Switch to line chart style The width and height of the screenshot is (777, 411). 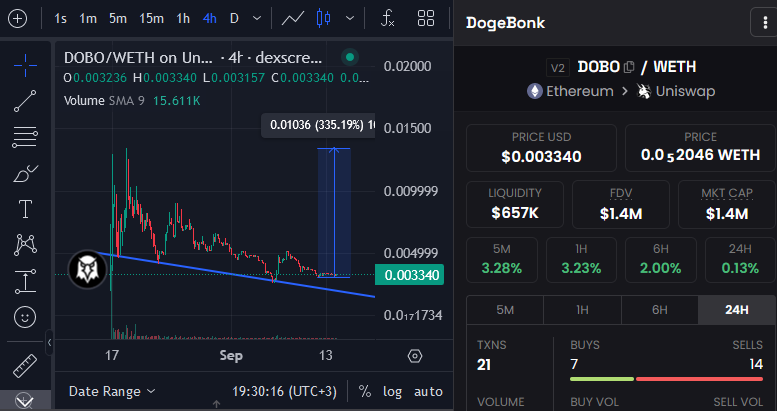point(292,19)
